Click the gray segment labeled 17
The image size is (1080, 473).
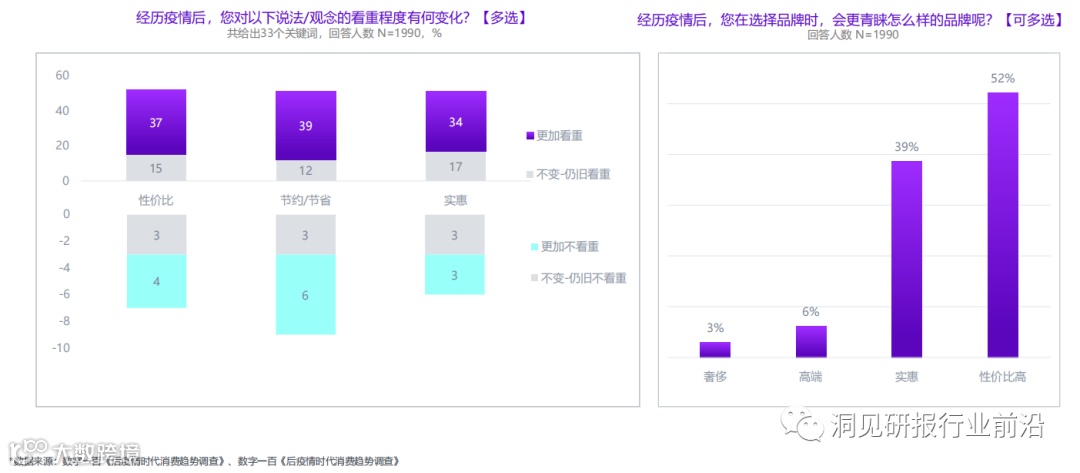coord(455,167)
